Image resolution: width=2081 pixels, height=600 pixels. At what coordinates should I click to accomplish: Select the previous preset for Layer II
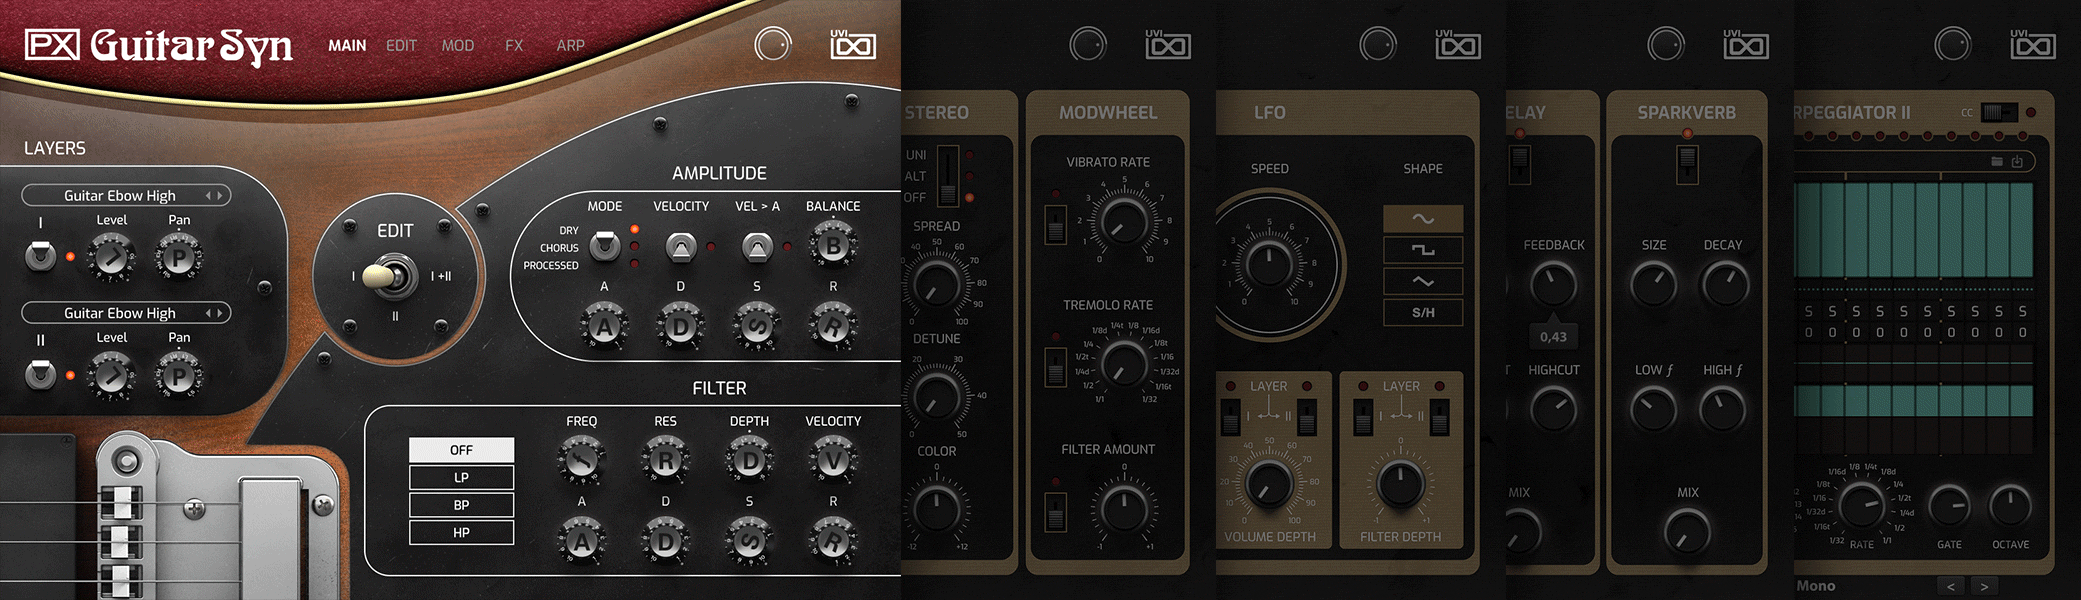click(x=208, y=313)
